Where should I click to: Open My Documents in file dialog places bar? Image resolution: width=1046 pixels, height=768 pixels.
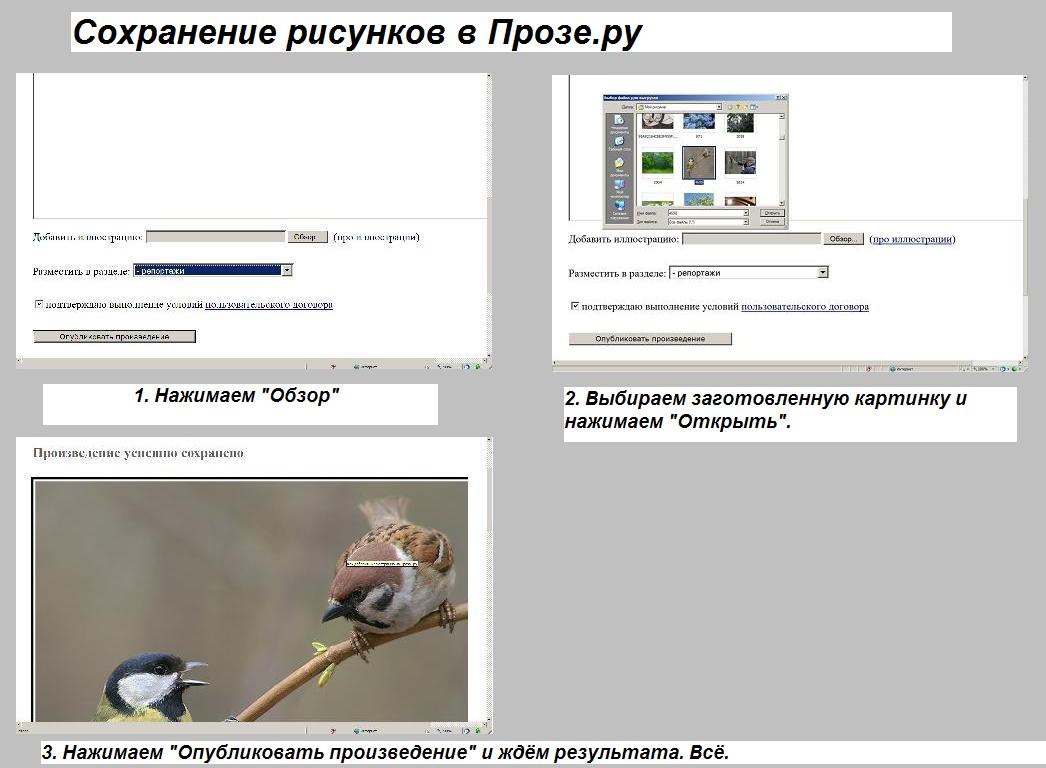click(619, 167)
